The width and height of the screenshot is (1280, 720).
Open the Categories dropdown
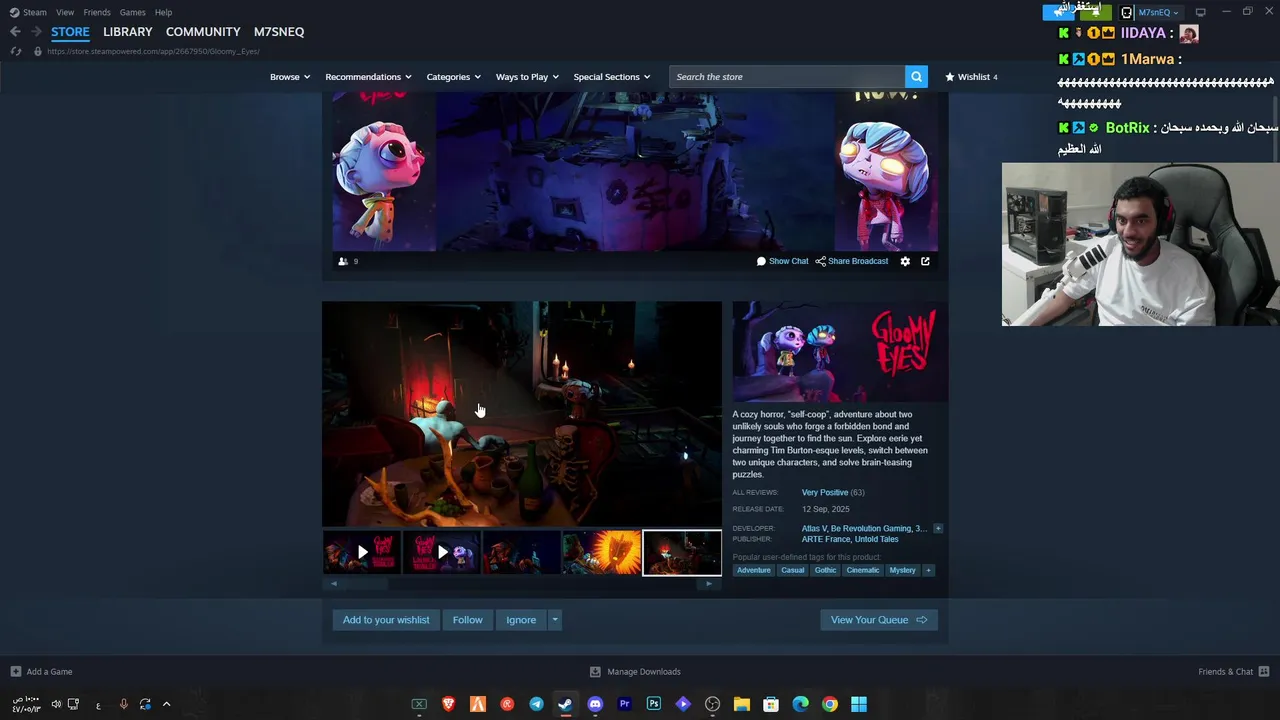[453, 77]
